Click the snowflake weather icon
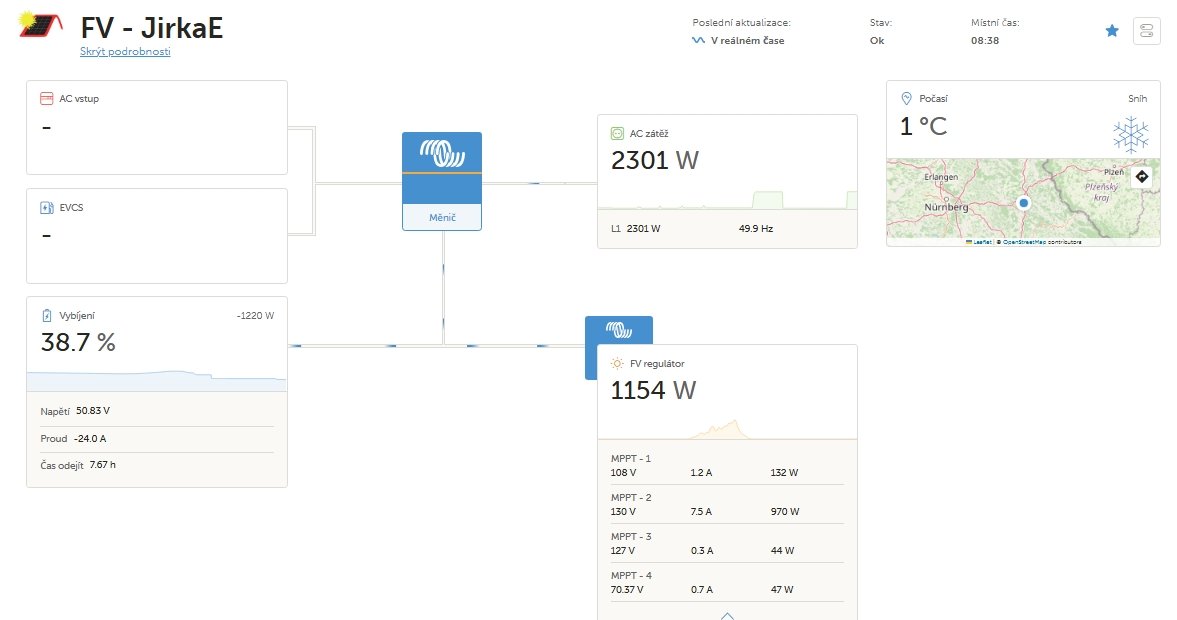 [1130, 134]
